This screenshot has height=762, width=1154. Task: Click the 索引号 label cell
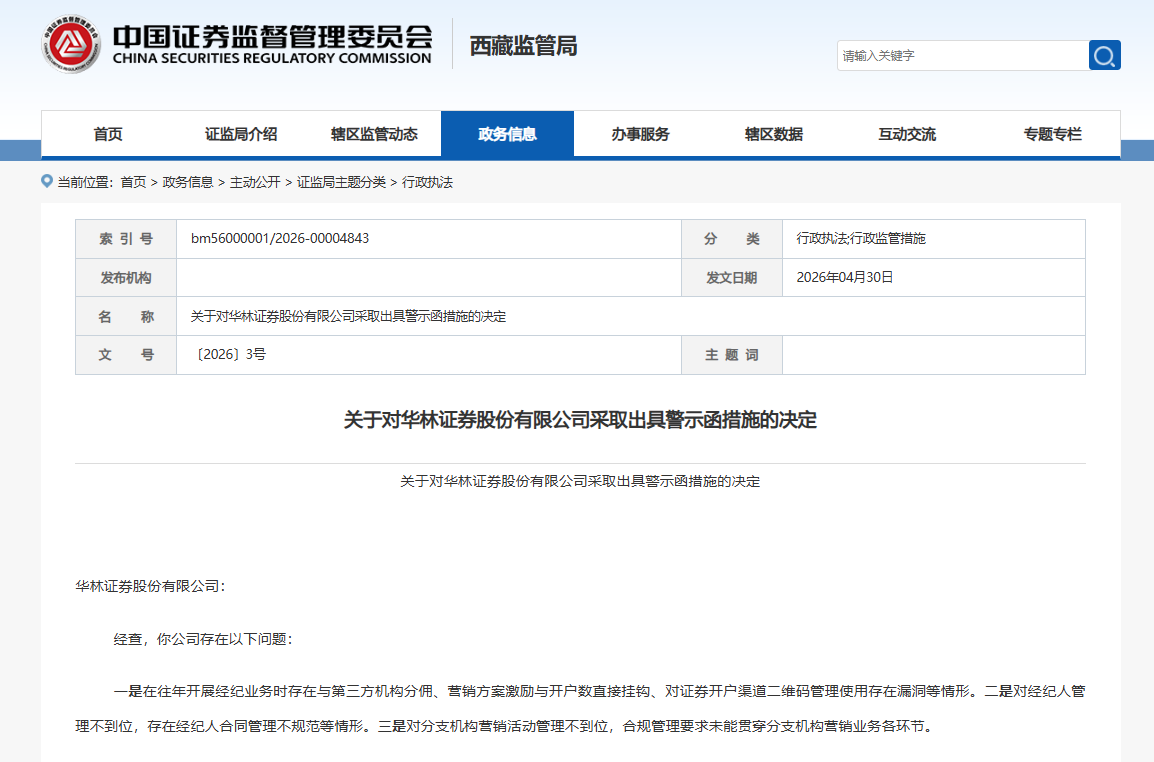[x=126, y=239]
